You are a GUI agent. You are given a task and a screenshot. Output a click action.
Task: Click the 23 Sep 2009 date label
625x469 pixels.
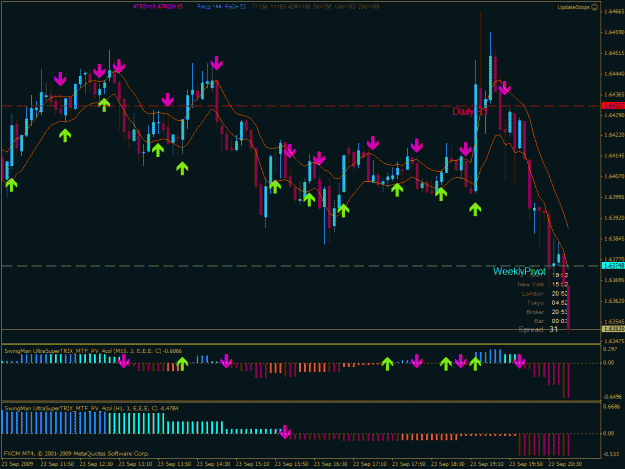click(x=18, y=464)
